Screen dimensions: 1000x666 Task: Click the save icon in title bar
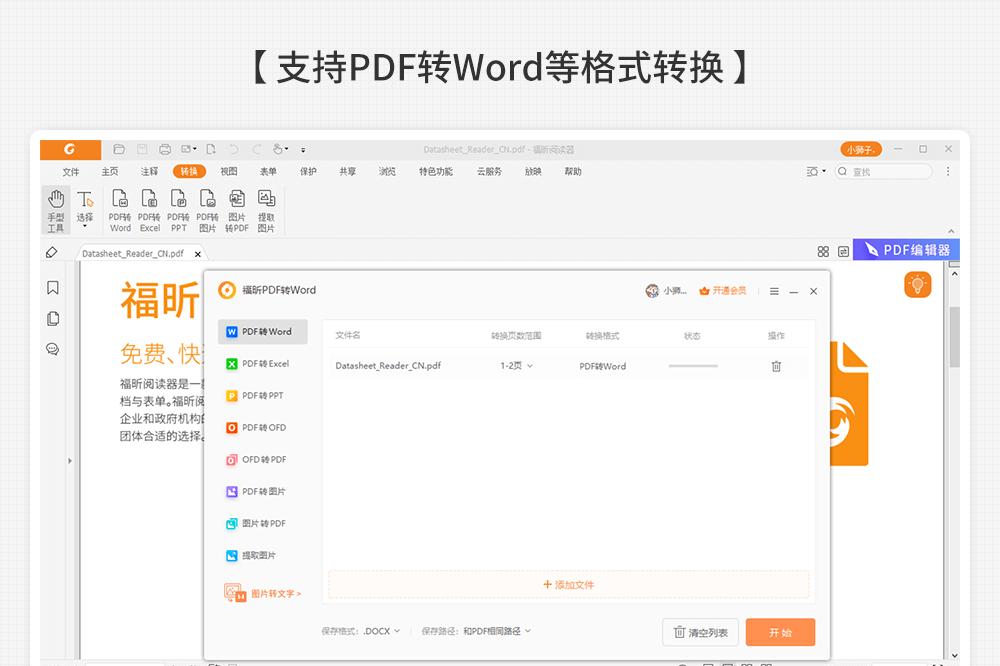click(142, 149)
